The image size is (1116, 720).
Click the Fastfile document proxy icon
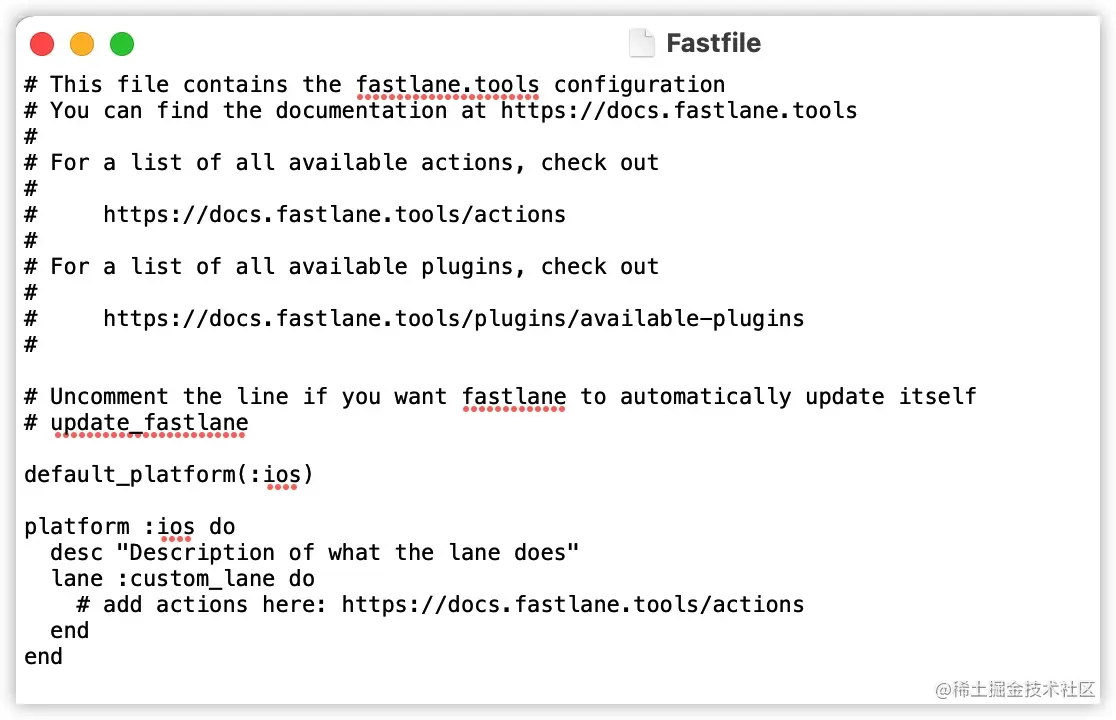click(x=641, y=43)
